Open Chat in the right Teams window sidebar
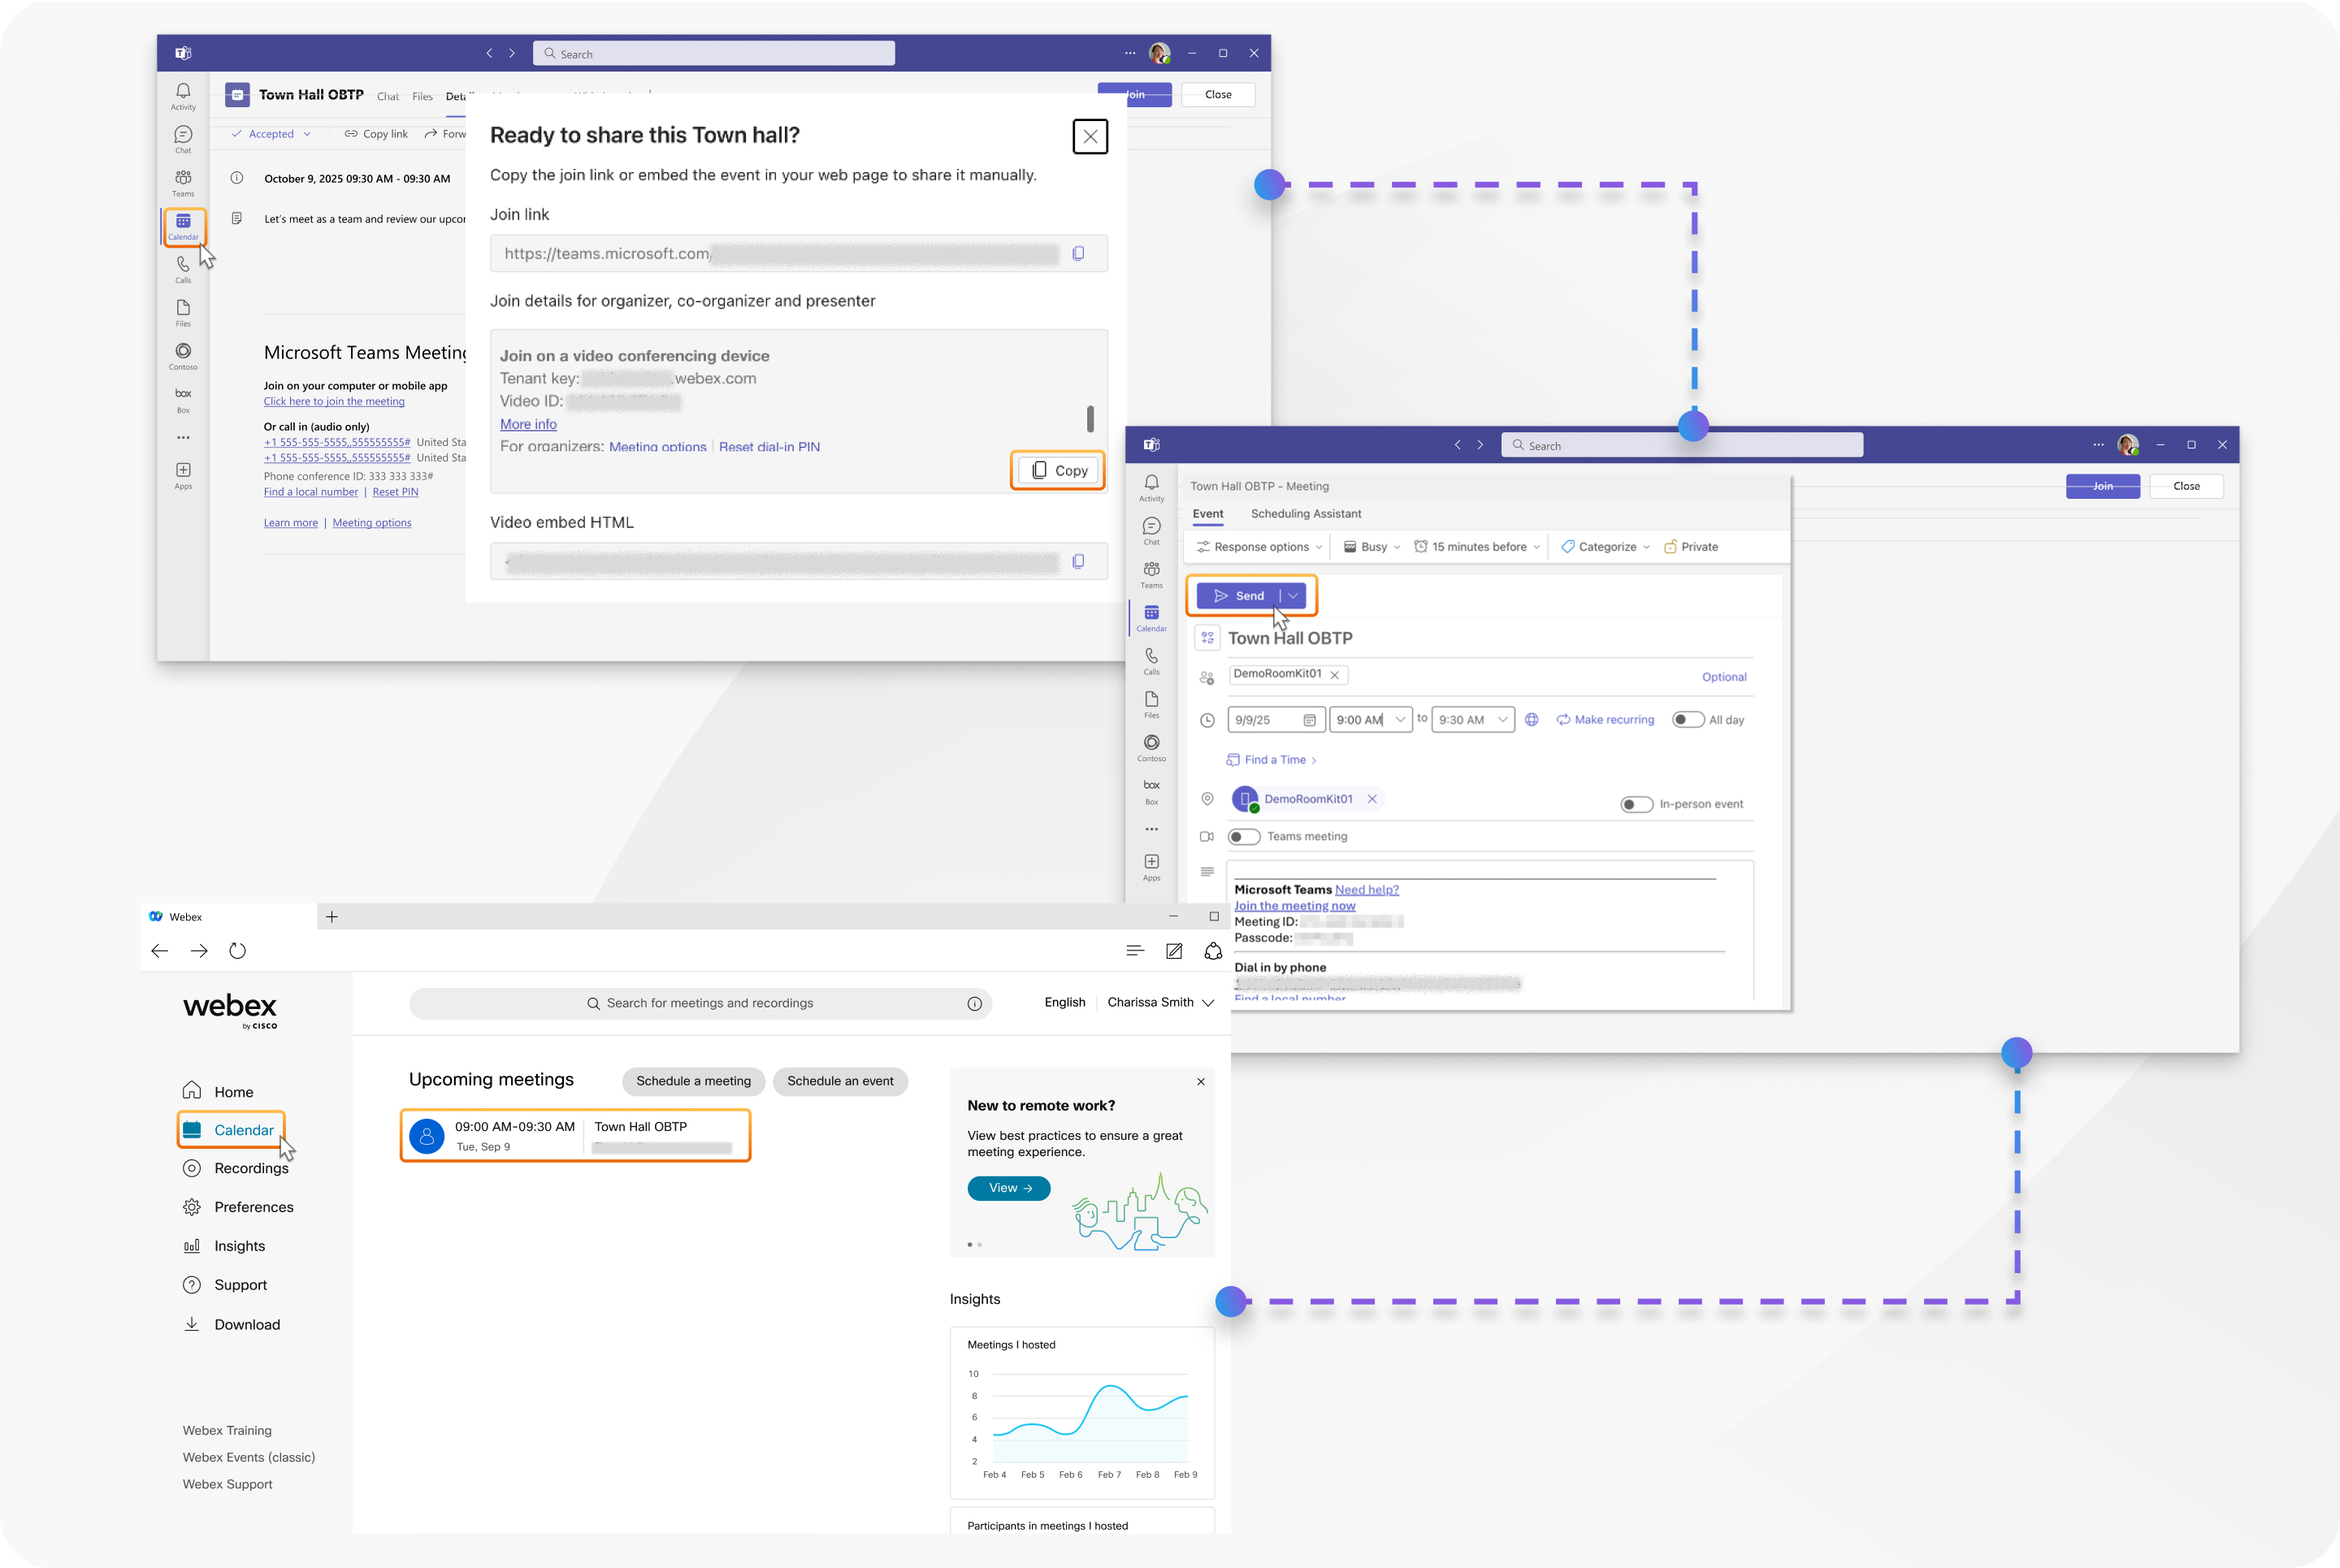 pos(1151,531)
